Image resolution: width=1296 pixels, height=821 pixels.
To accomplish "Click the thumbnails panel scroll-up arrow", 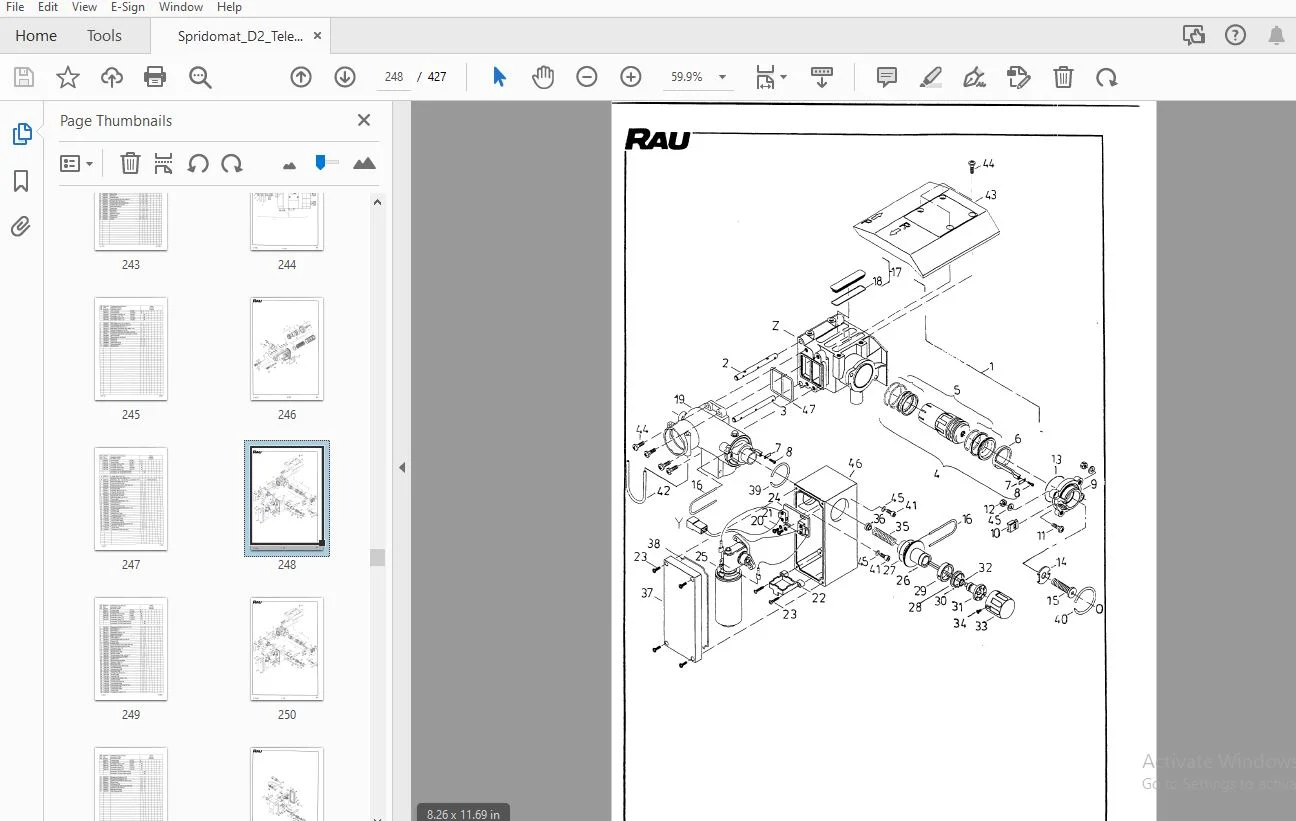I will (x=377, y=202).
